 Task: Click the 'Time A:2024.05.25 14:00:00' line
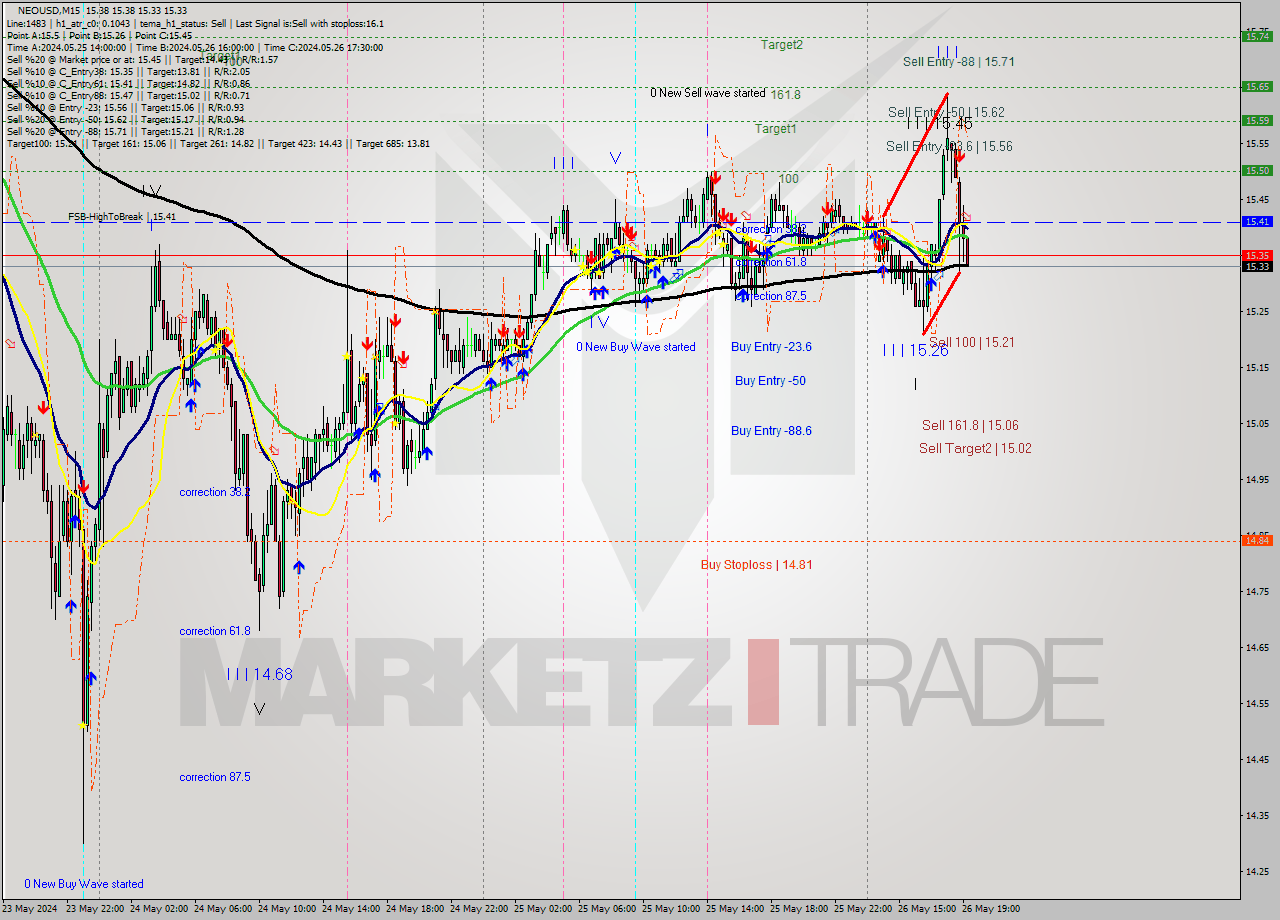pos(66,47)
